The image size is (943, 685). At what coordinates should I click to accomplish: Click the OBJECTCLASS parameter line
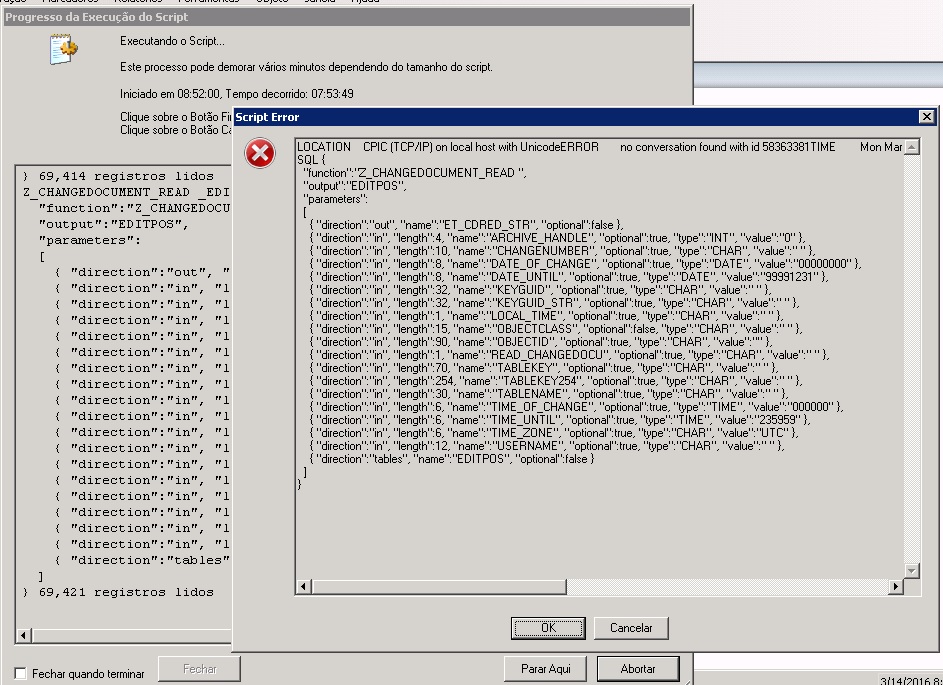[x=556, y=329]
